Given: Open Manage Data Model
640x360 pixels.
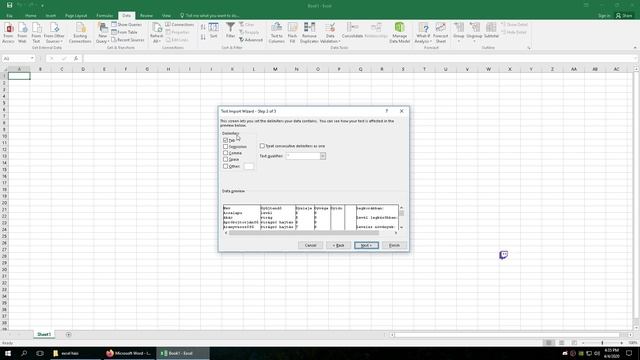Looking at the screenshot, I should (x=400, y=33).
